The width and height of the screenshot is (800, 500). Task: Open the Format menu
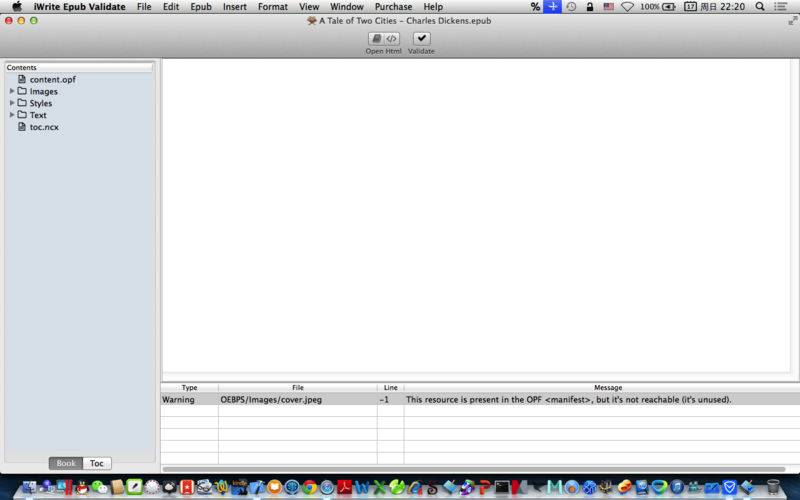[x=273, y=7]
